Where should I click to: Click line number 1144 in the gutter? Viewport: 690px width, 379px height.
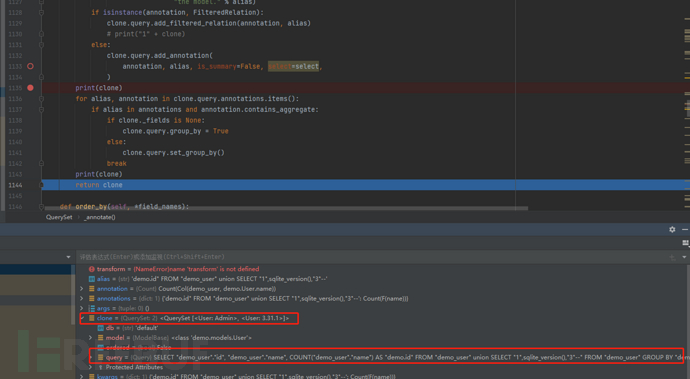point(15,185)
